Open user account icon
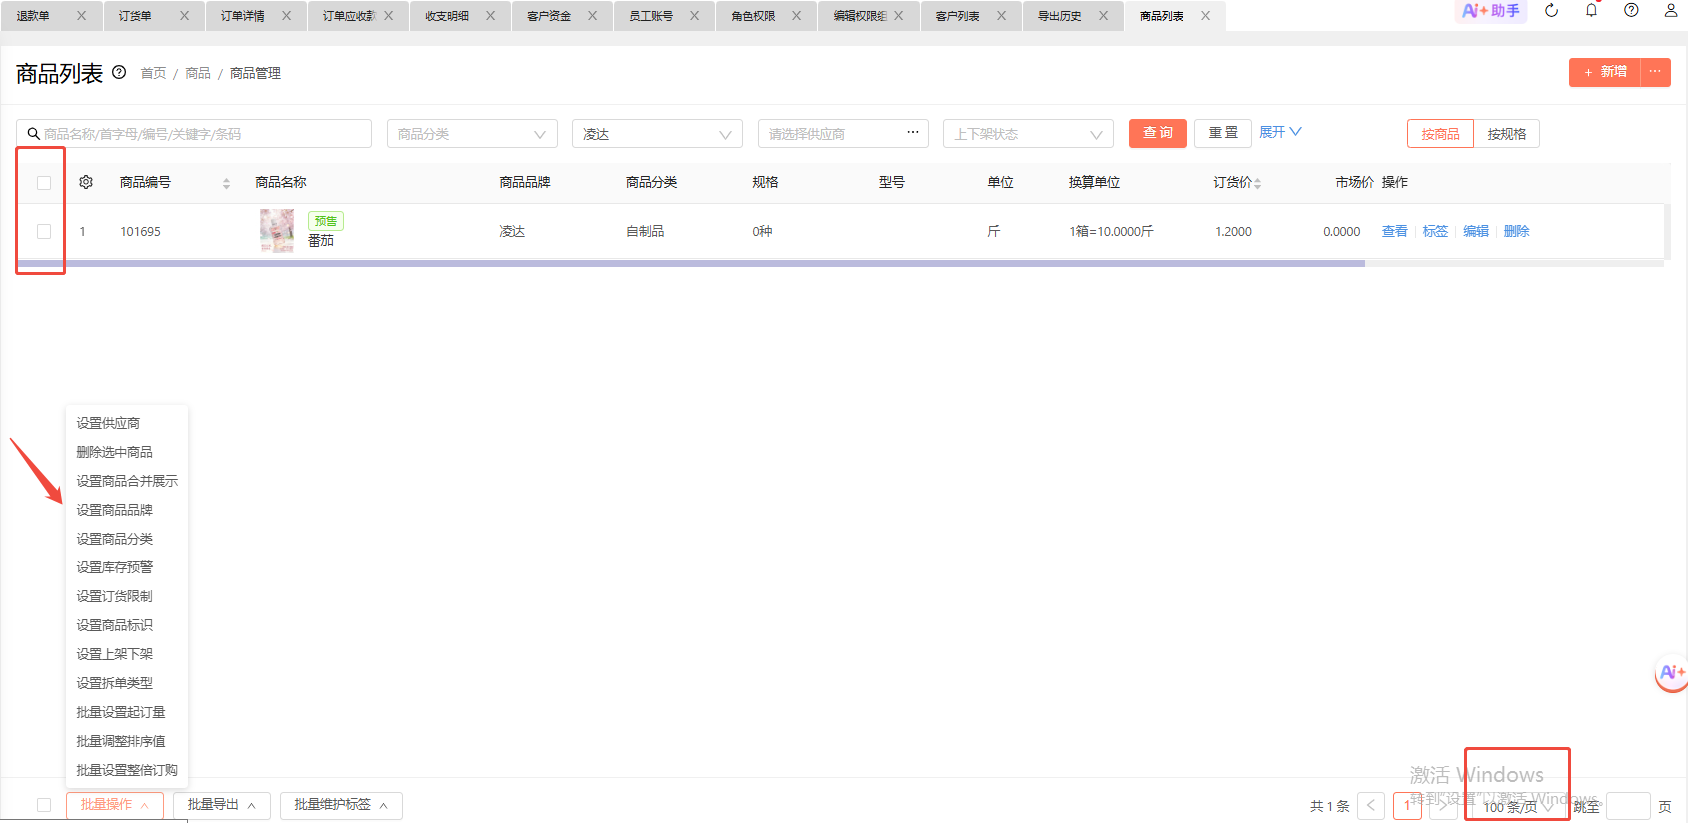Viewport: 1688px width, 823px height. pyautogui.click(x=1671, y=11)
